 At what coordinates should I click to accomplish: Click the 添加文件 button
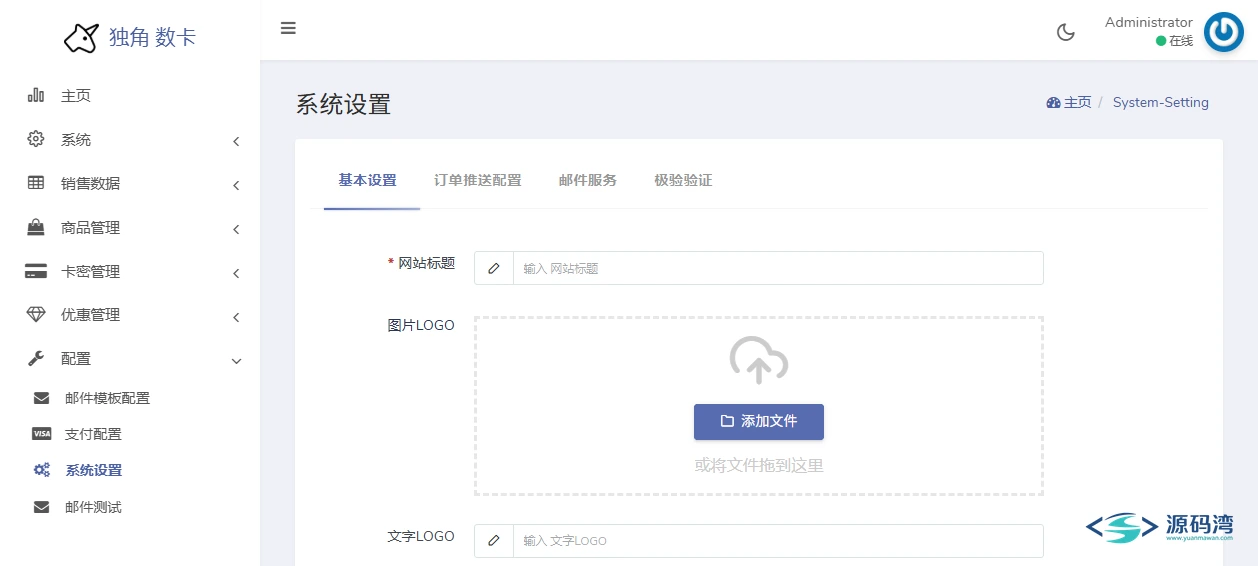(759, 422)
